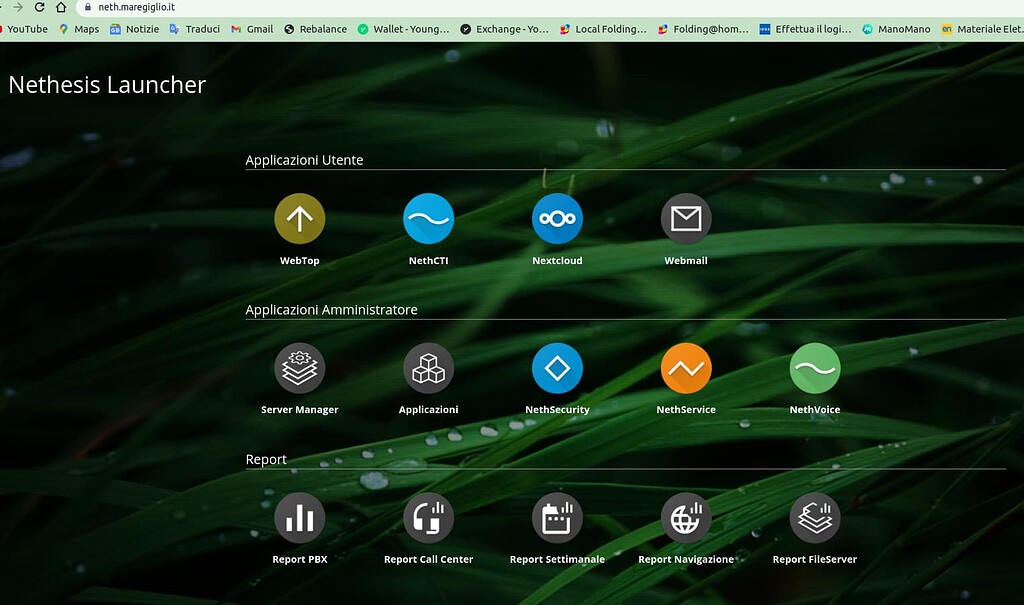The height and width of the screenshot is (605, 1024).
Task: Open the Materiale Elet... bookmark
Action: coord(982,29)
